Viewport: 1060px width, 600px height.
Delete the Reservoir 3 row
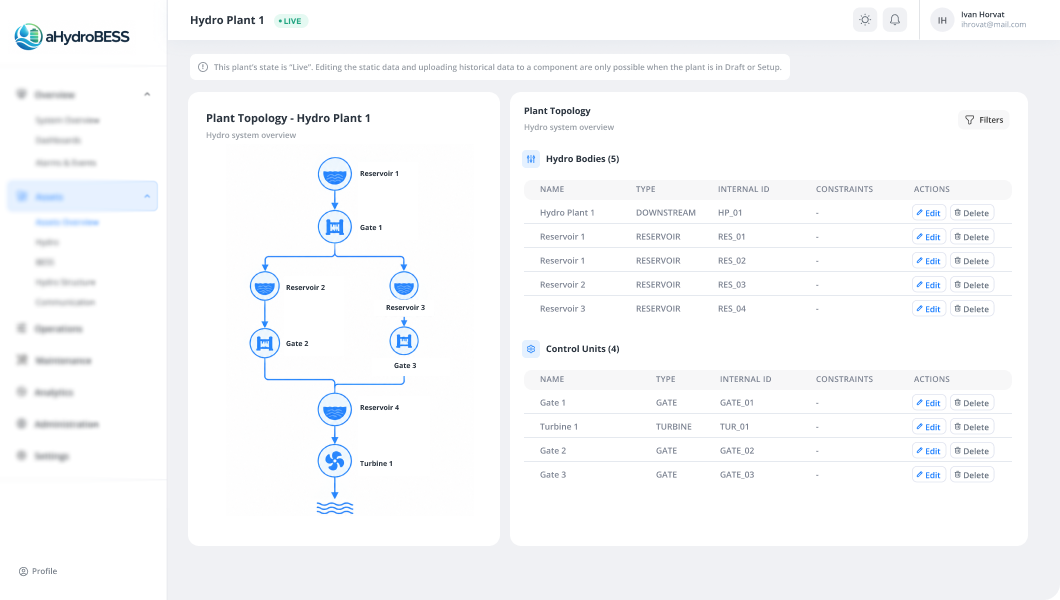click(x=971, y=309)
